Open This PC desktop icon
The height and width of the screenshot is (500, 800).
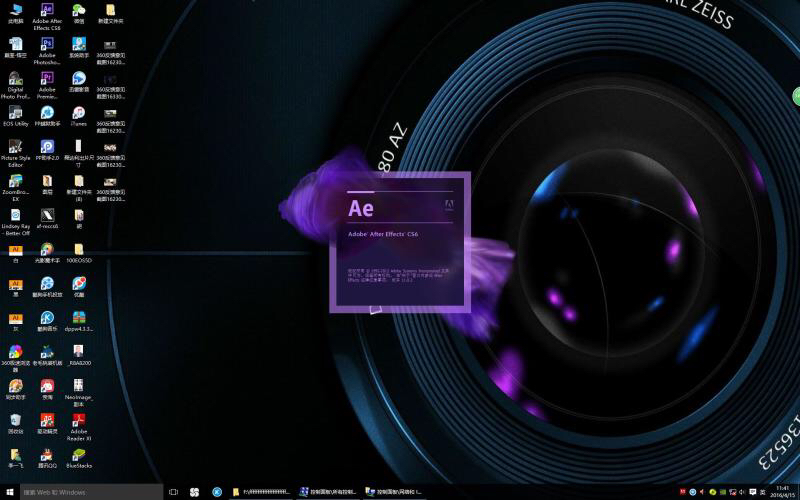pos(15,13)
